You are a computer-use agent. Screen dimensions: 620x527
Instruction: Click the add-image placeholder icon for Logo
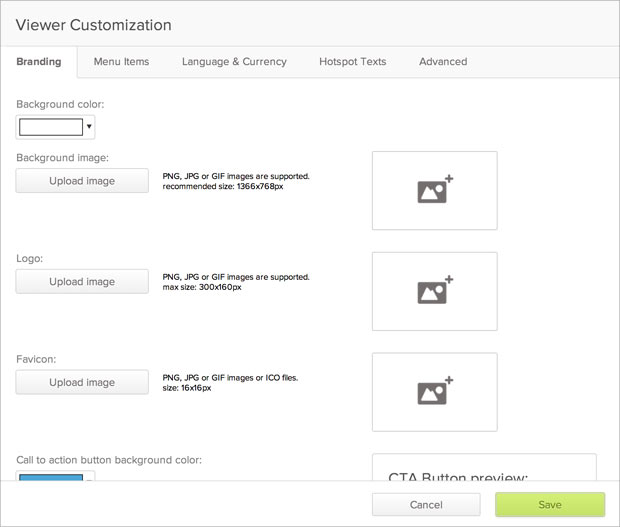[x=435, y=291]
